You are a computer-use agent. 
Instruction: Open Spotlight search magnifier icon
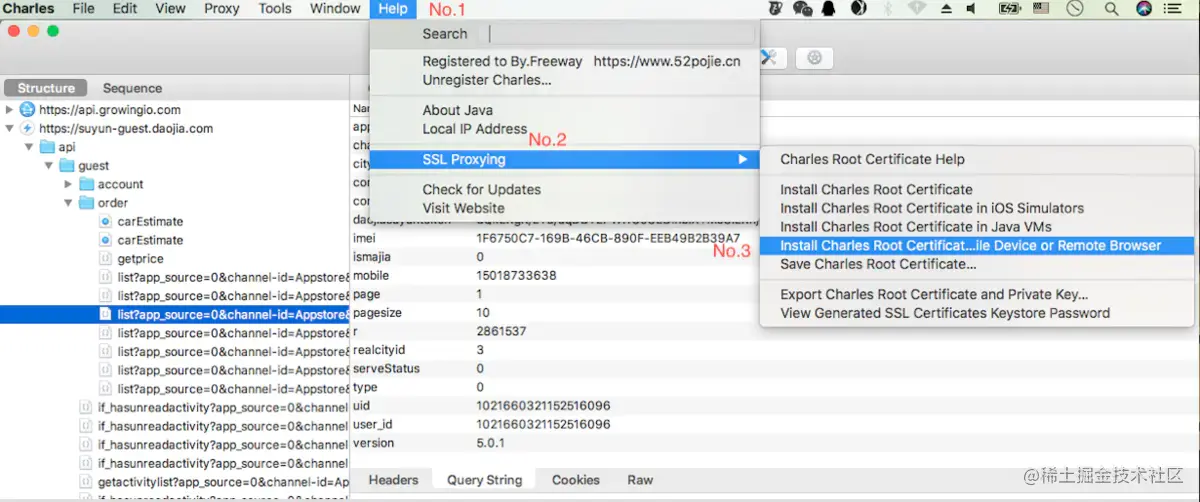[x=1112, y=9]
